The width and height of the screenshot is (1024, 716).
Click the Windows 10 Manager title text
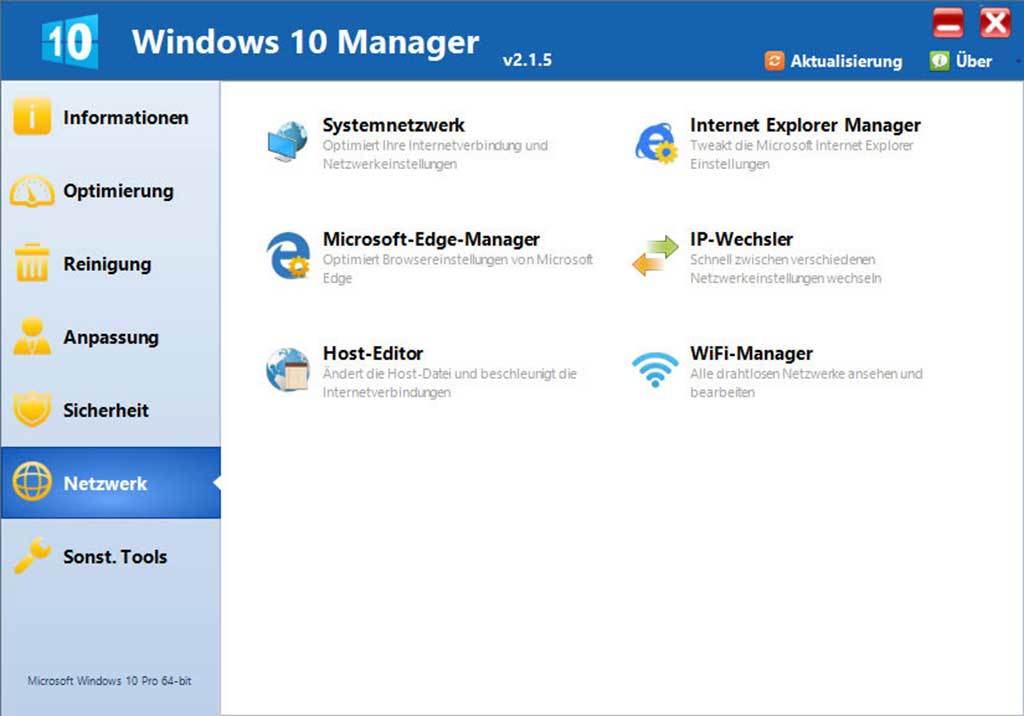click(306, 42)
